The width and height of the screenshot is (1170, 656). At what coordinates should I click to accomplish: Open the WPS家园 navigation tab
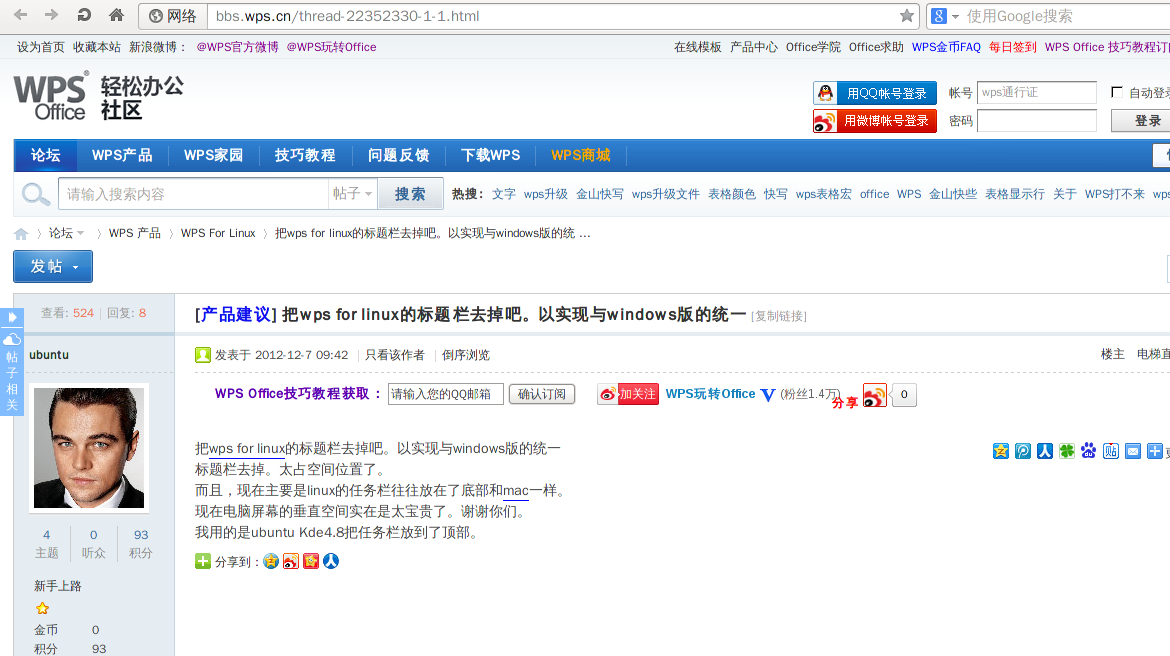(x=213, y=155)
